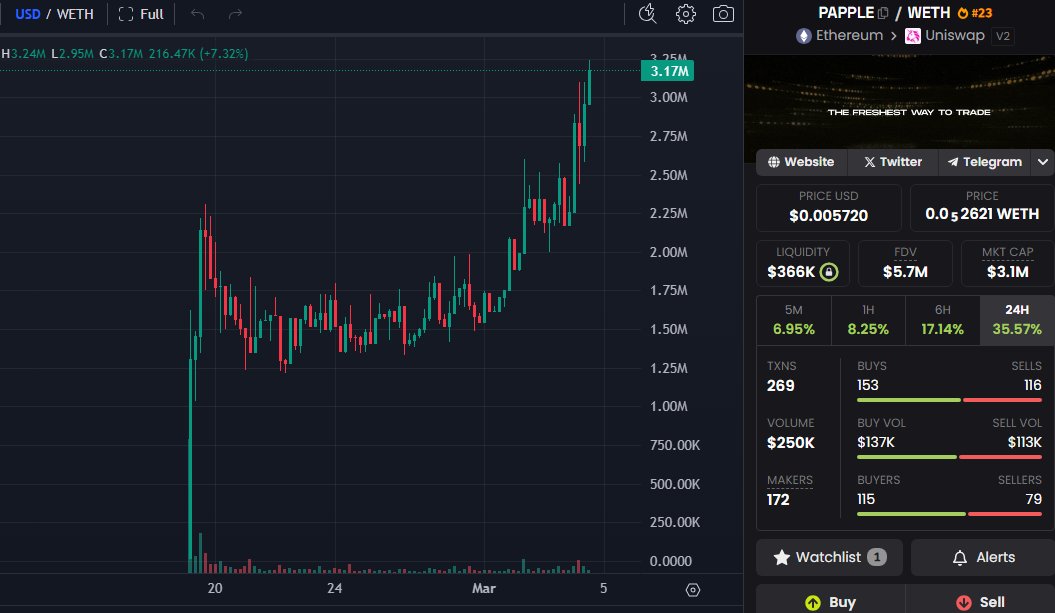Image resolution: width=1055 pixels, height=613 pixels.
Task: Click the 'Mar' date label on time axis
Action: [484, 589]
